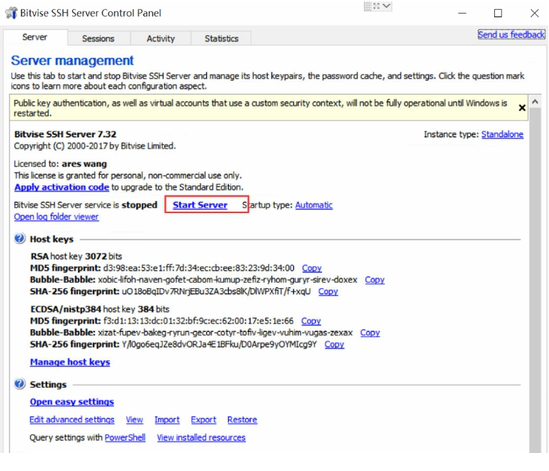Open the PowerShell query link
The width and height of the screenshot is (549, 471).
pyautogui.click(x=125, y=437)
